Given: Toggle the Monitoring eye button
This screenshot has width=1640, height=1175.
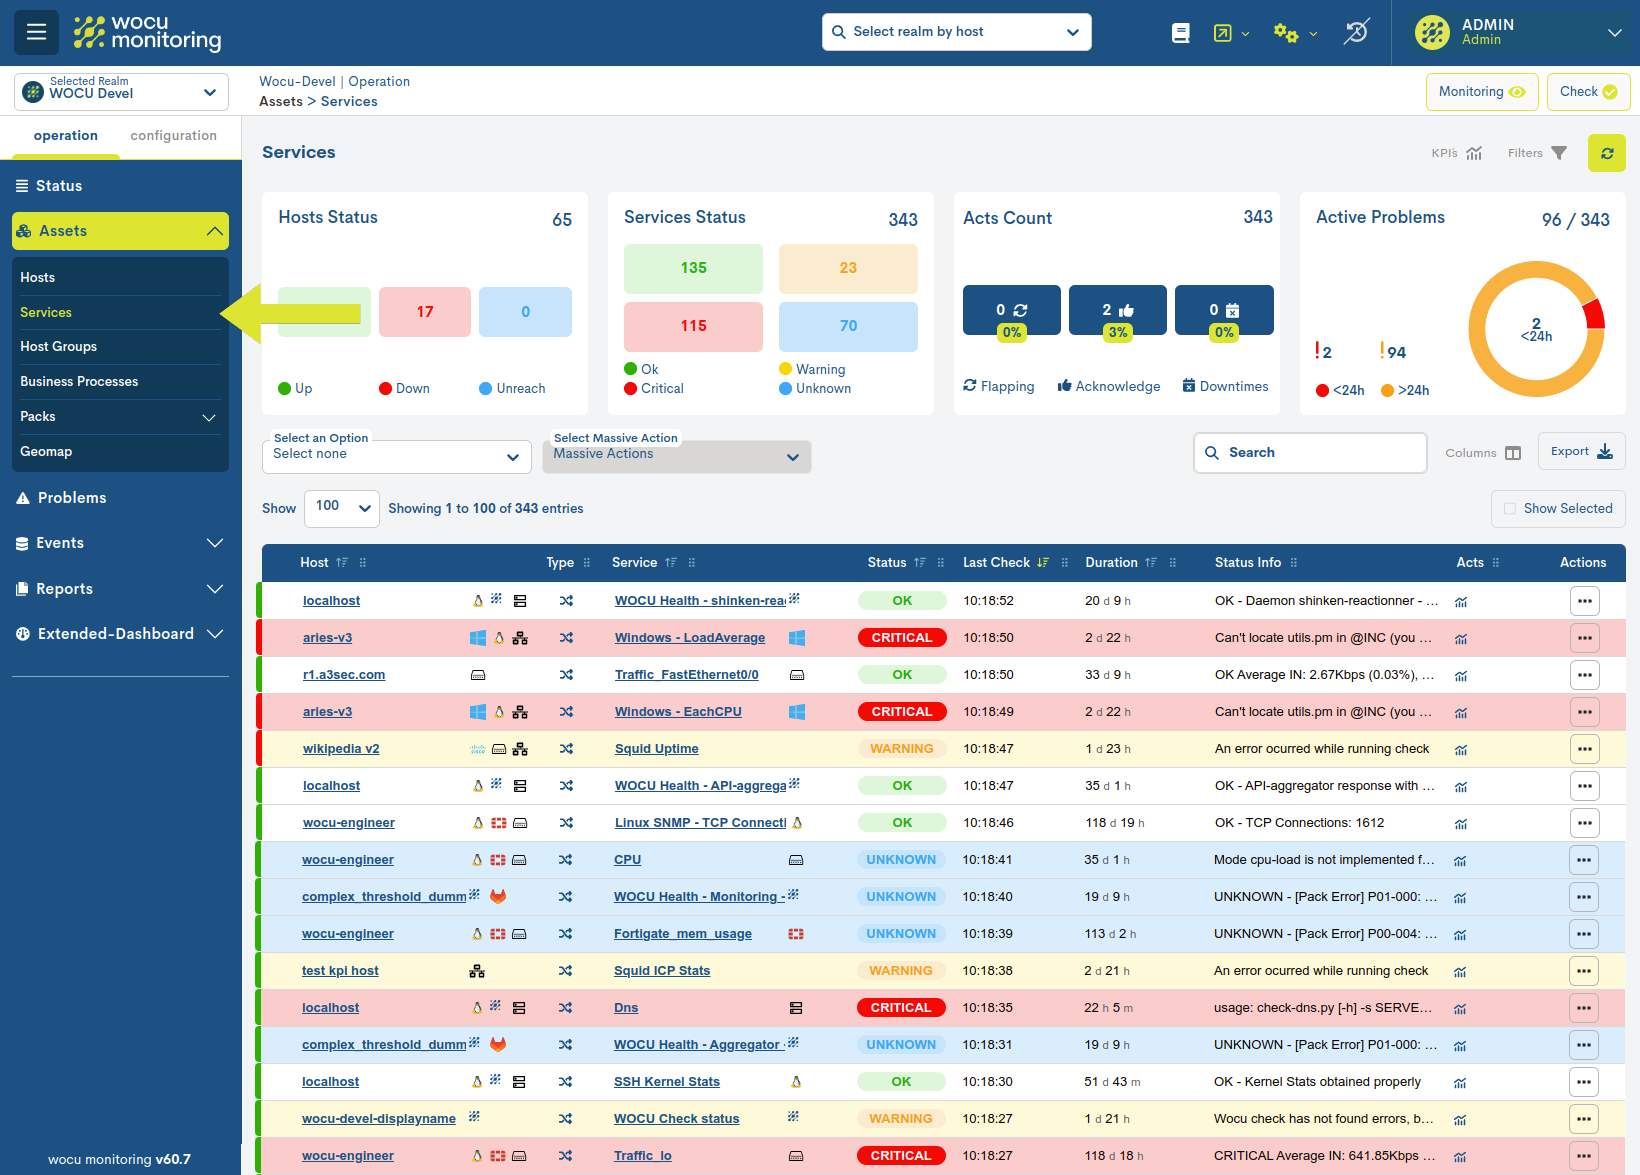Looking at the screenshot, I should (x=1482, y=92).
